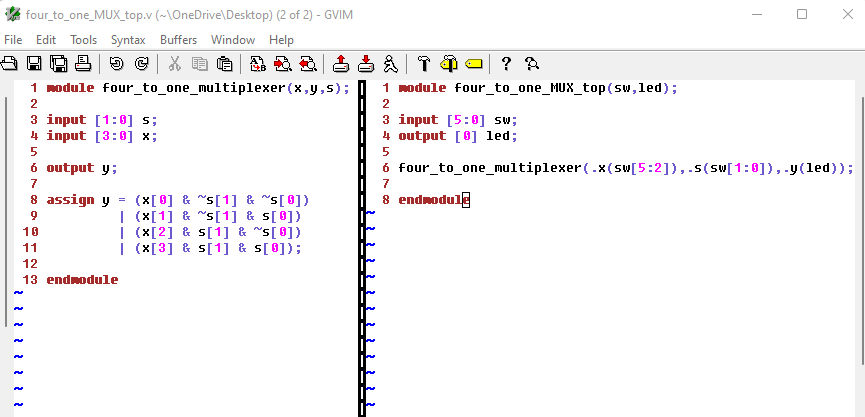Print the buffer with the printer icon

click(x=83, y=64)
